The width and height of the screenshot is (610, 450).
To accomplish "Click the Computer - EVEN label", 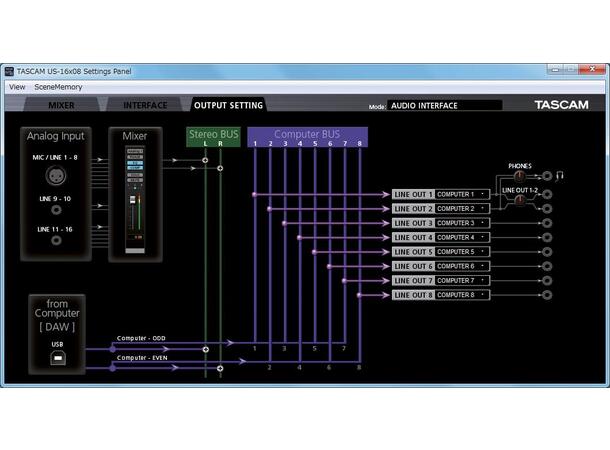I will coord(142,358).
